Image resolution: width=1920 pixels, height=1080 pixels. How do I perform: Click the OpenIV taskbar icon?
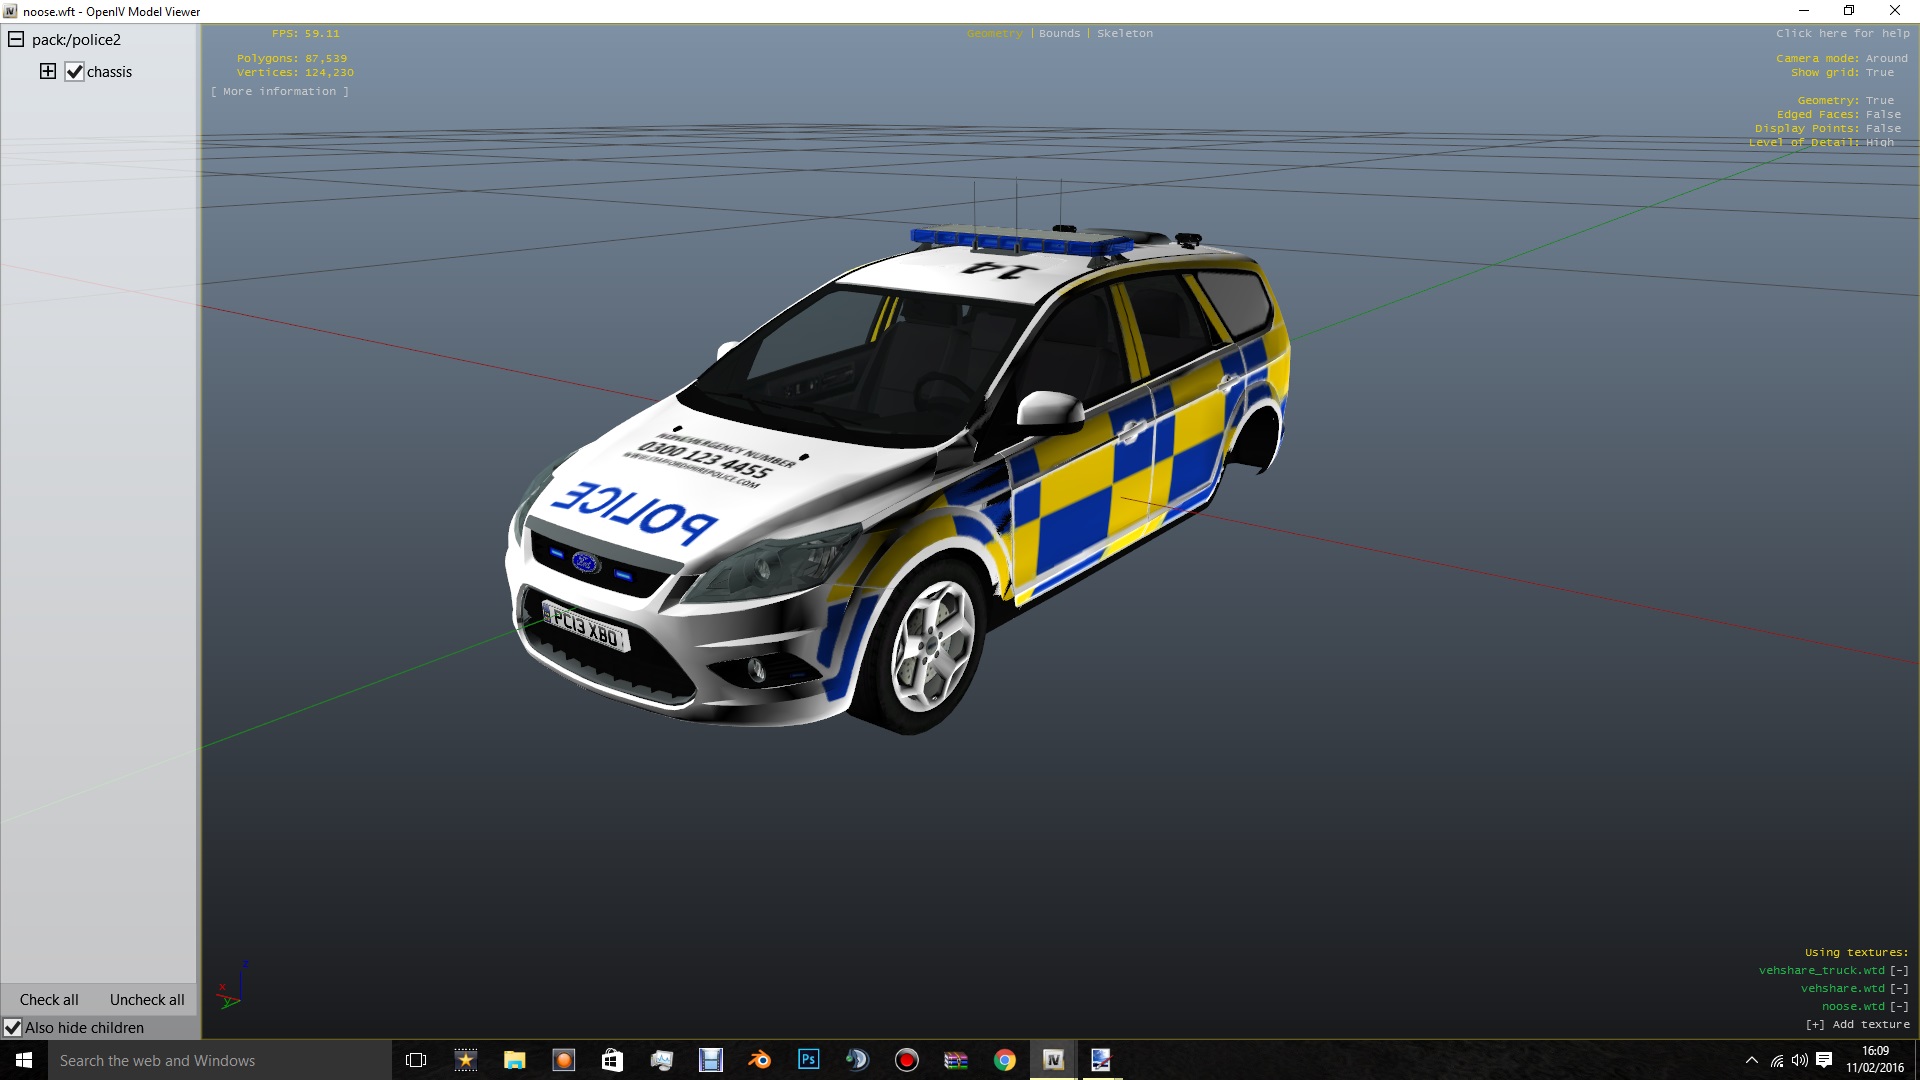point(1053,1060)
